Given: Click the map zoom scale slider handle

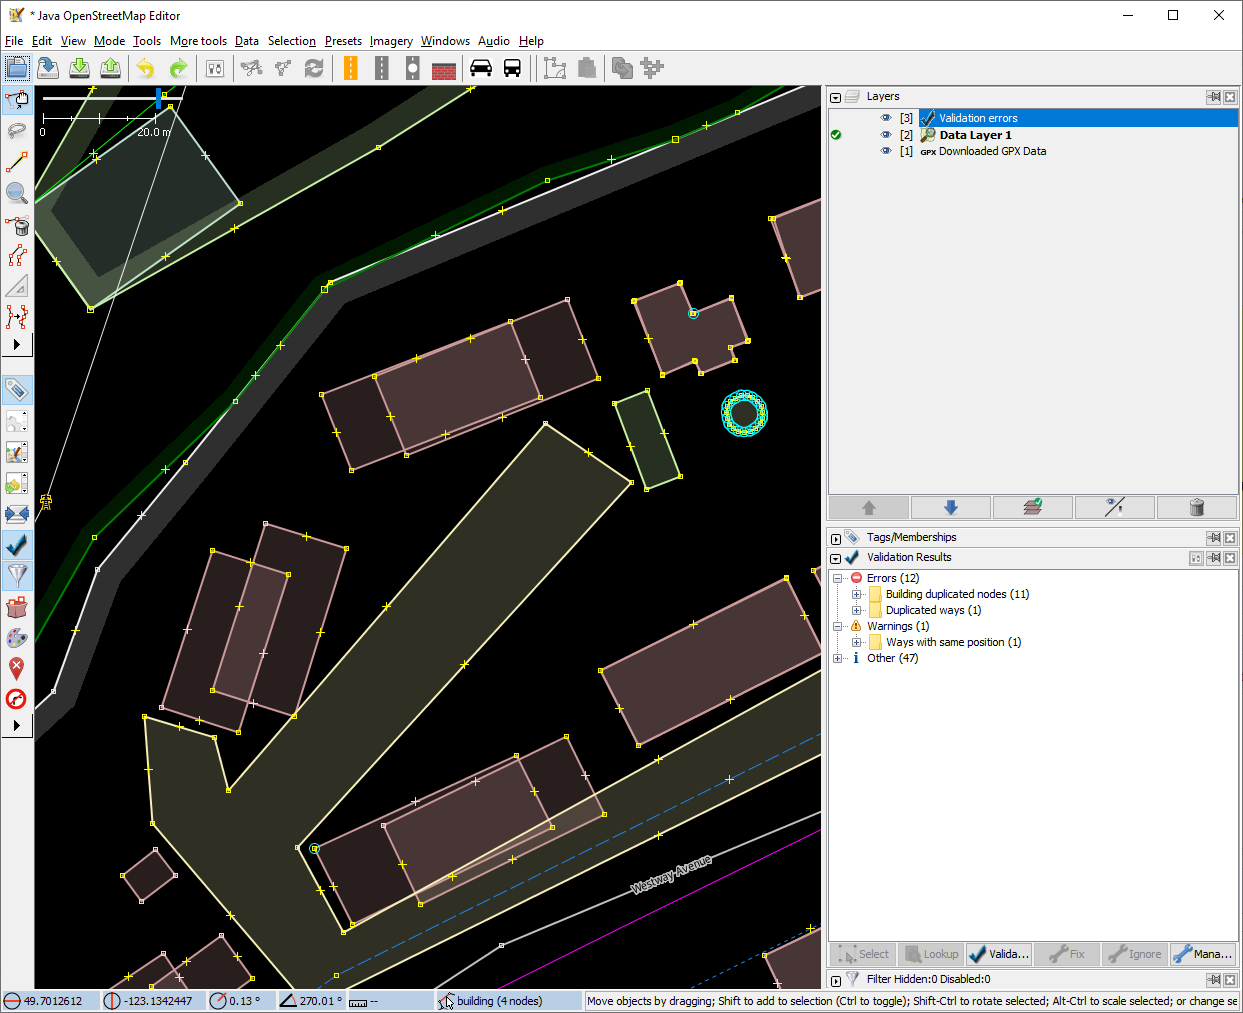Looking at the screenshot, I should coord(158,98).
